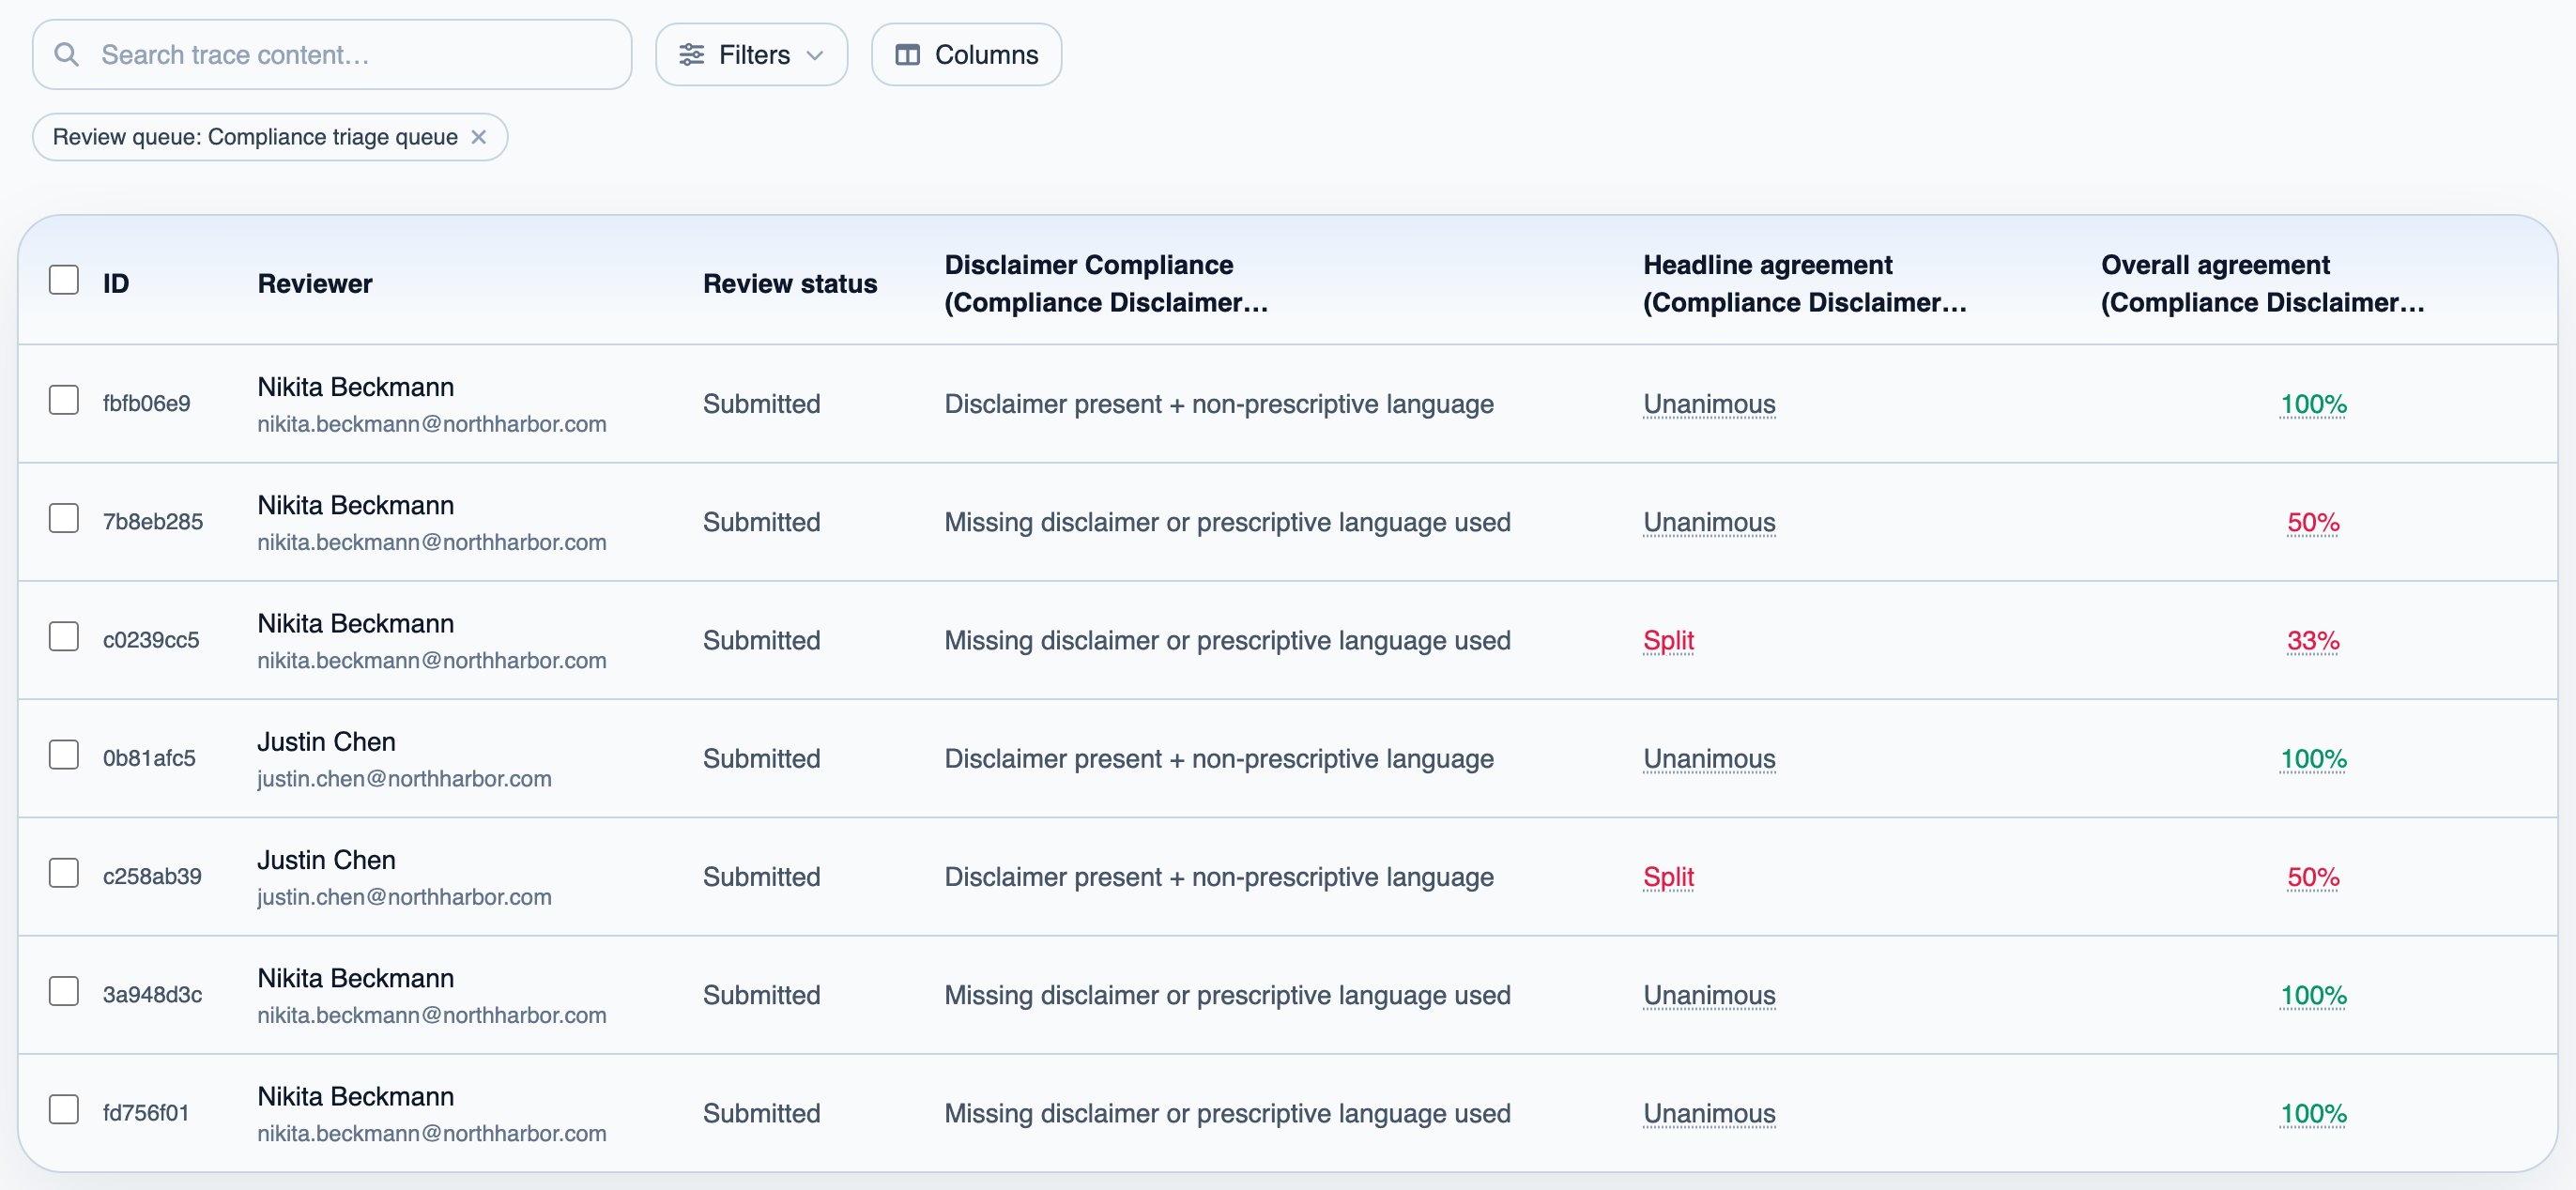Click the 50% value in row 7b8eb285
The width and height of the screenshot is (2576, 1190).
pyautogui.click(x=2313, y=522)
